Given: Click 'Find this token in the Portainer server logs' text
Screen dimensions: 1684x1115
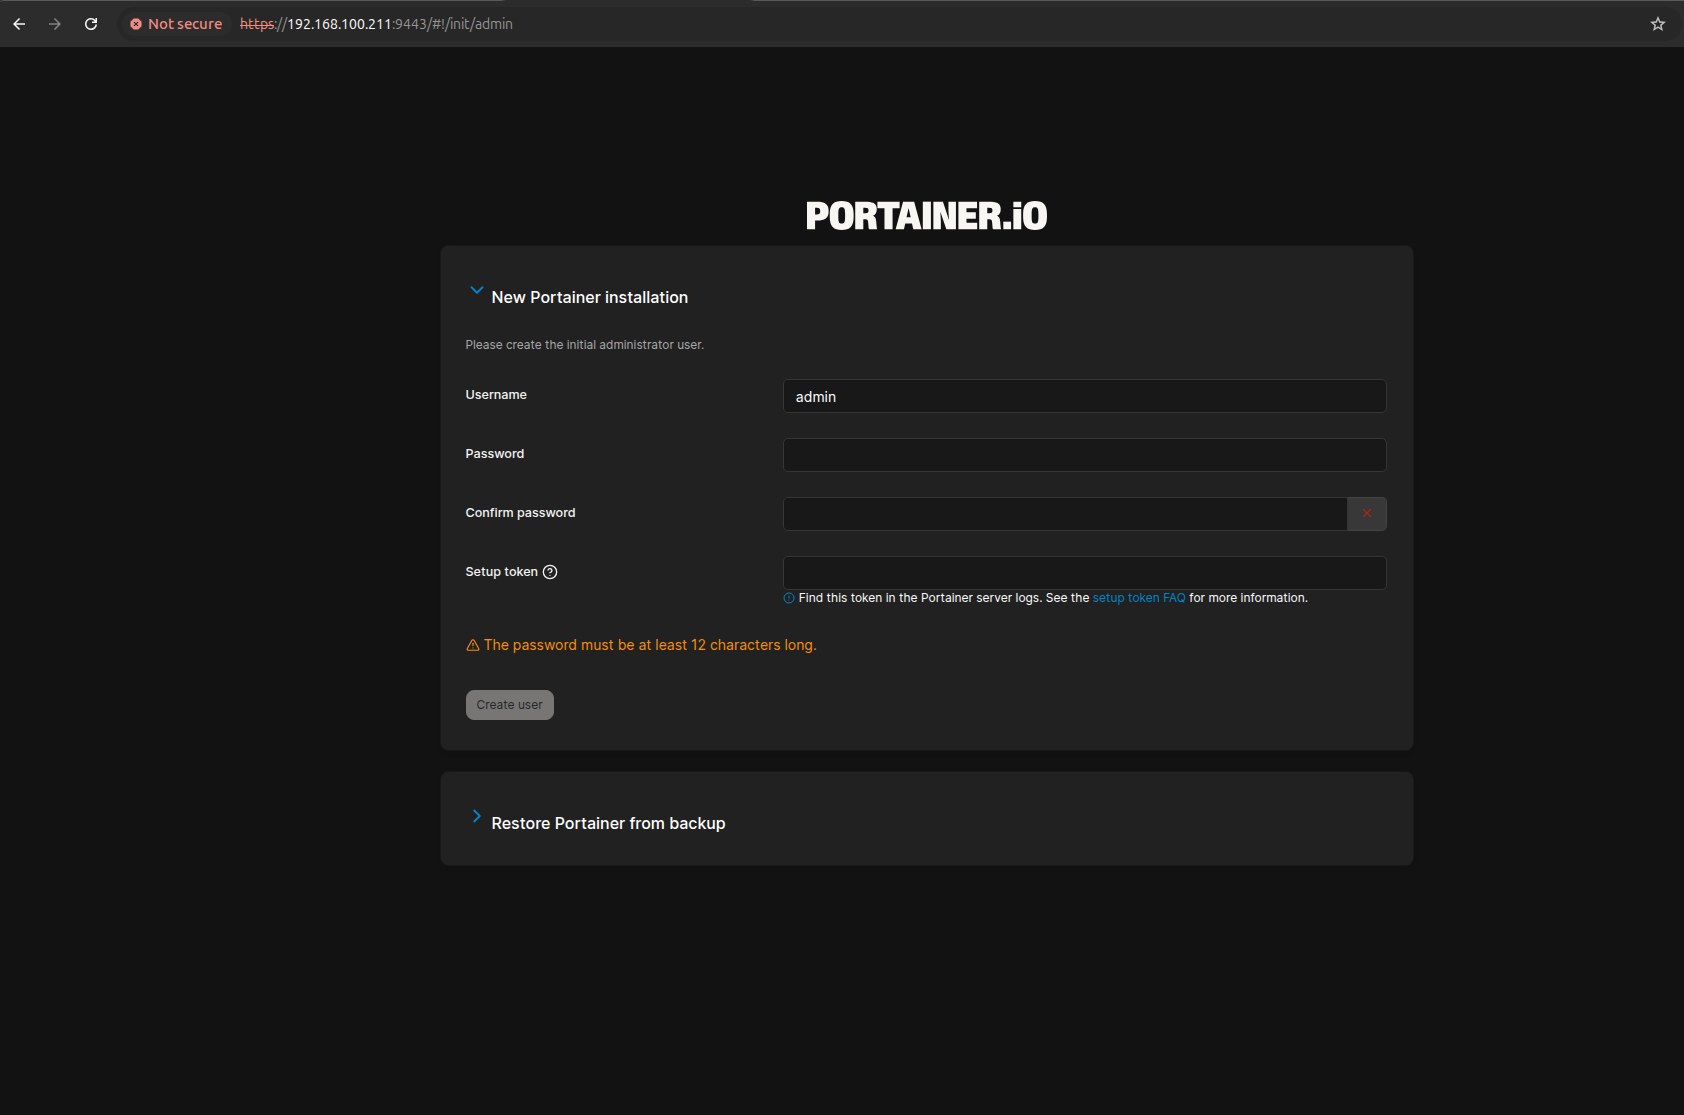Looking at the screenshot, I should coord(920,598).
